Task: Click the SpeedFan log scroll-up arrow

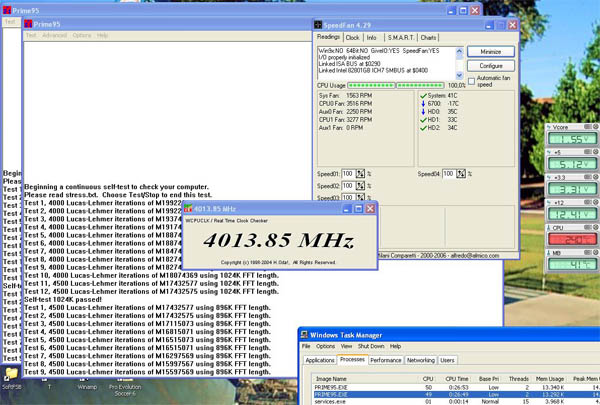Action: click(x=460, y=51)
